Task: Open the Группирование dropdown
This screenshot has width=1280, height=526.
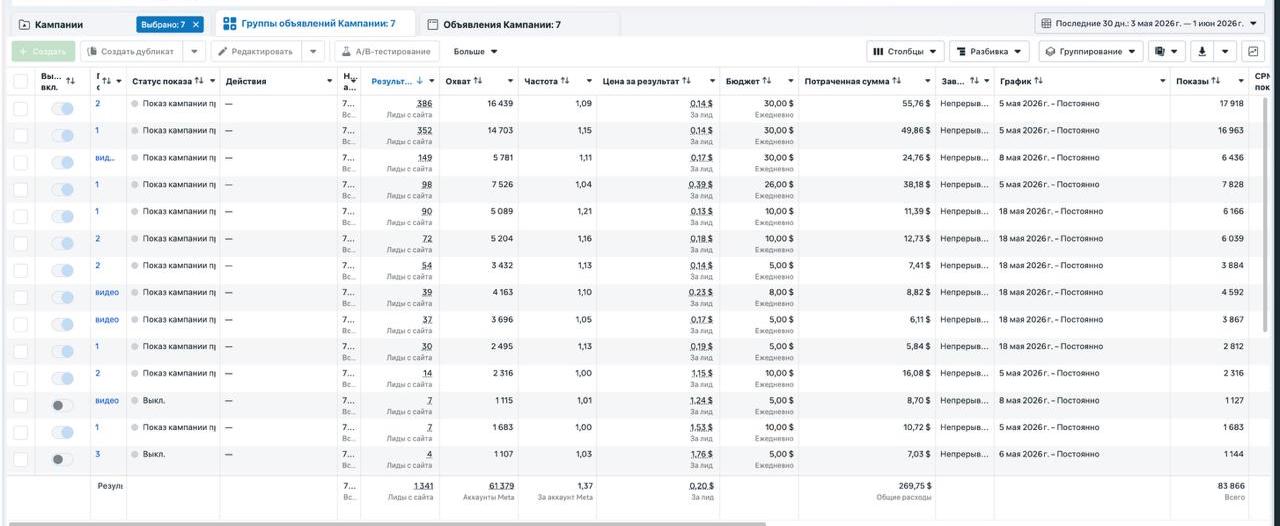Action: (1091, 51)
